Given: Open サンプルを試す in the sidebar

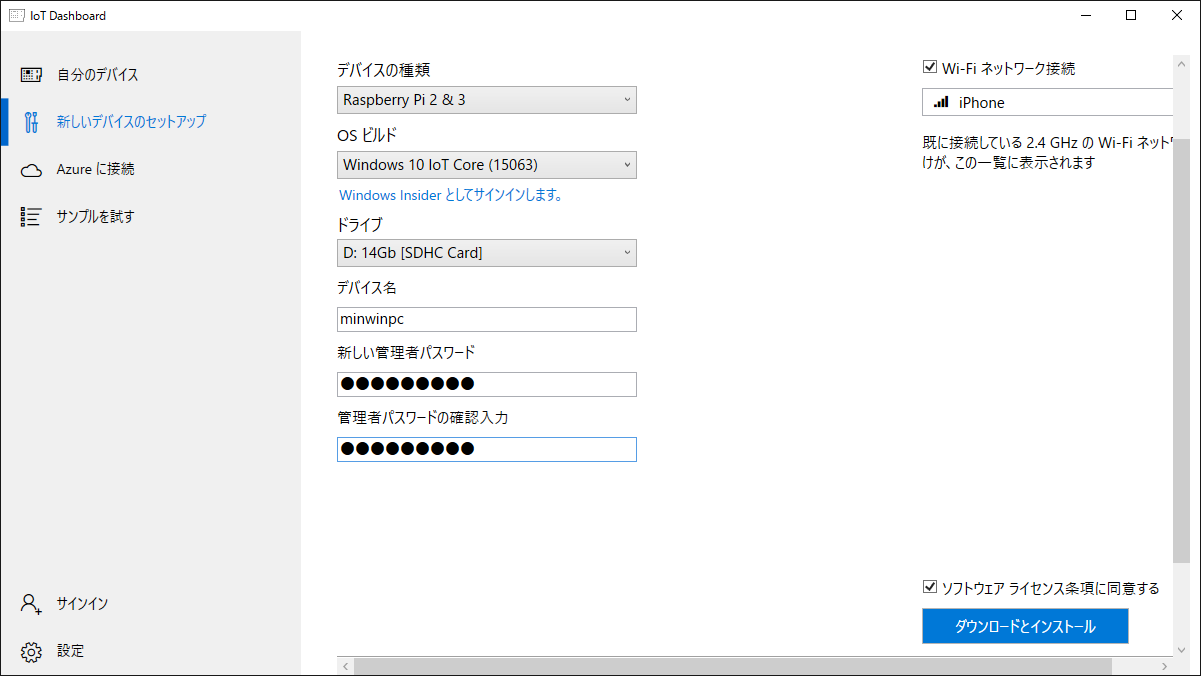Looking at the screenshot, I should coord(95,217).
